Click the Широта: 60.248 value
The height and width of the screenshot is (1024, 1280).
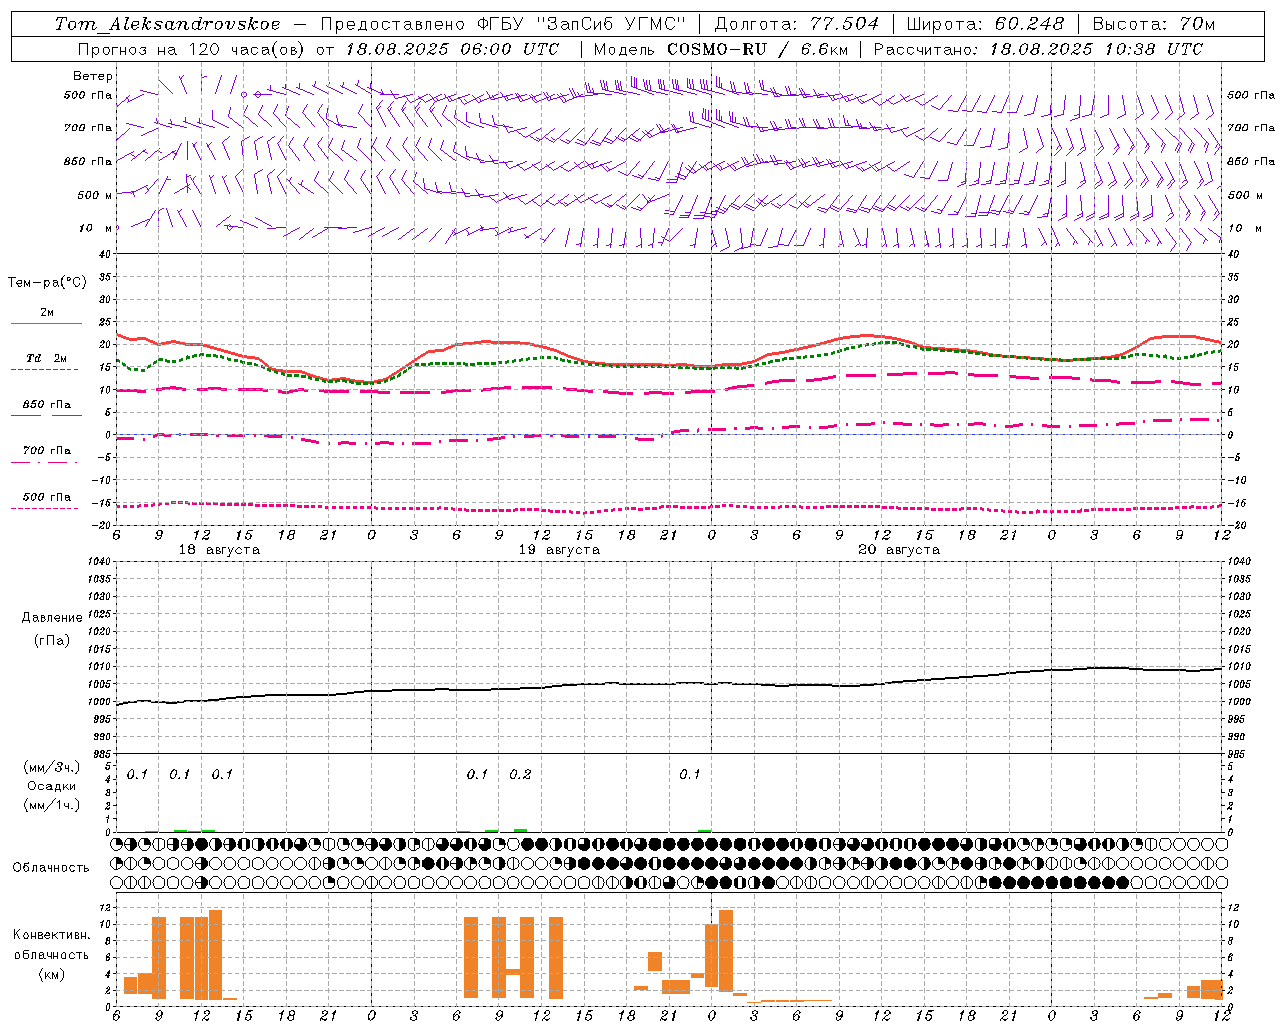point(985,24)
